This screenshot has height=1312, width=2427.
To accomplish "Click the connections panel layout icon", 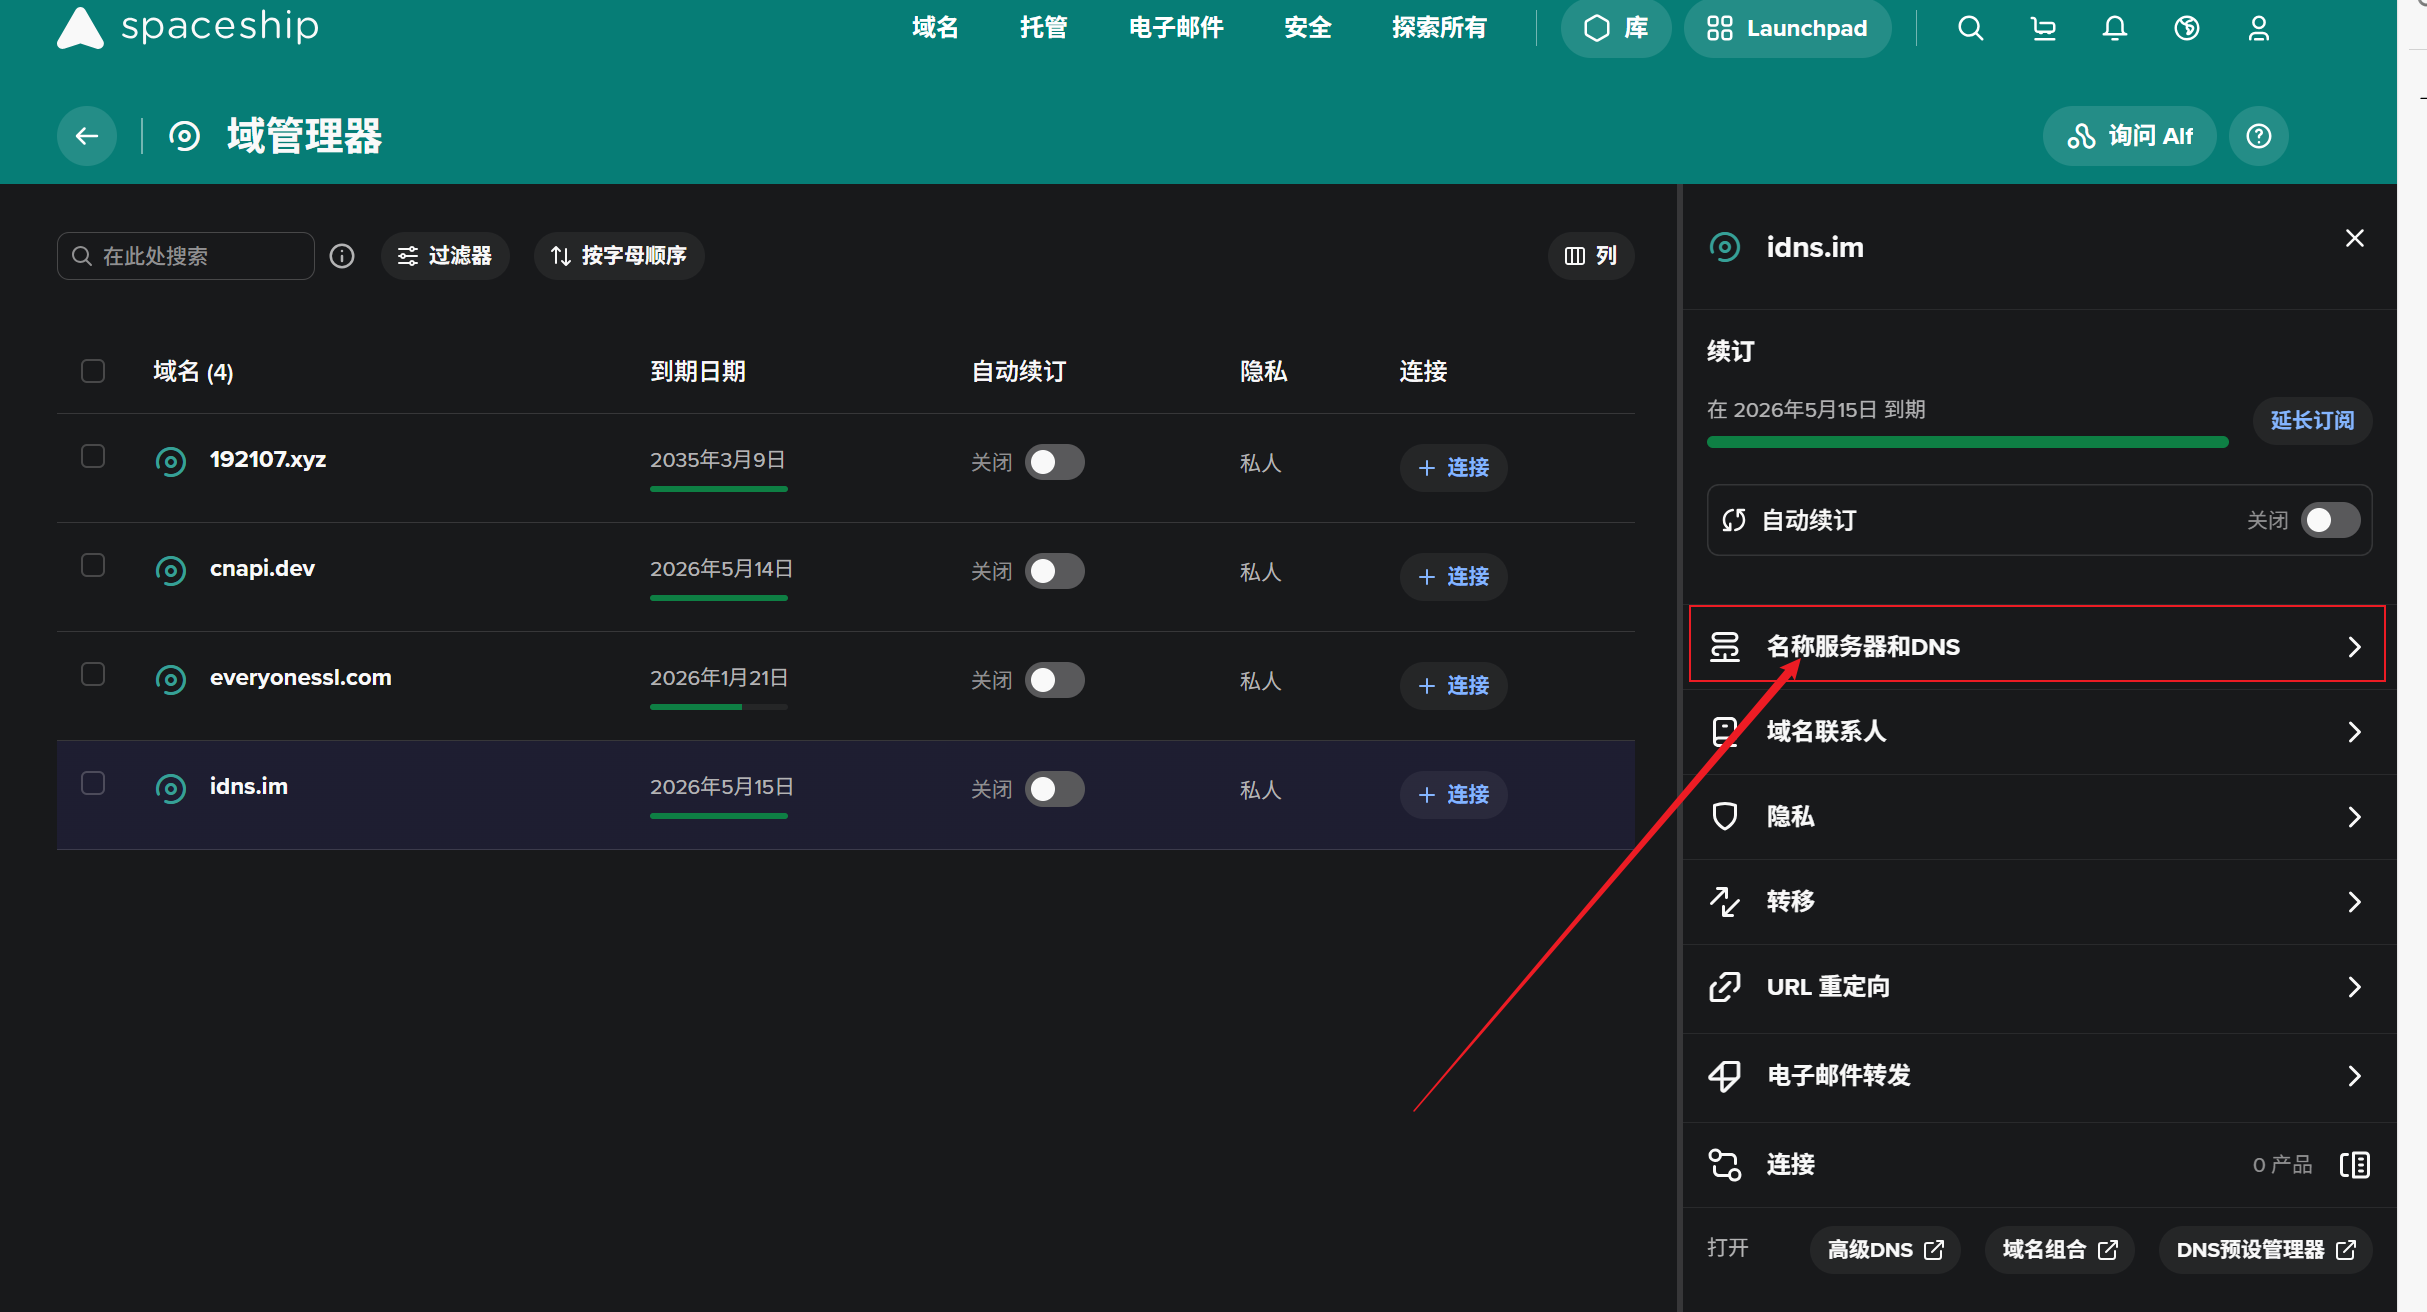I will [2355, 1165].
